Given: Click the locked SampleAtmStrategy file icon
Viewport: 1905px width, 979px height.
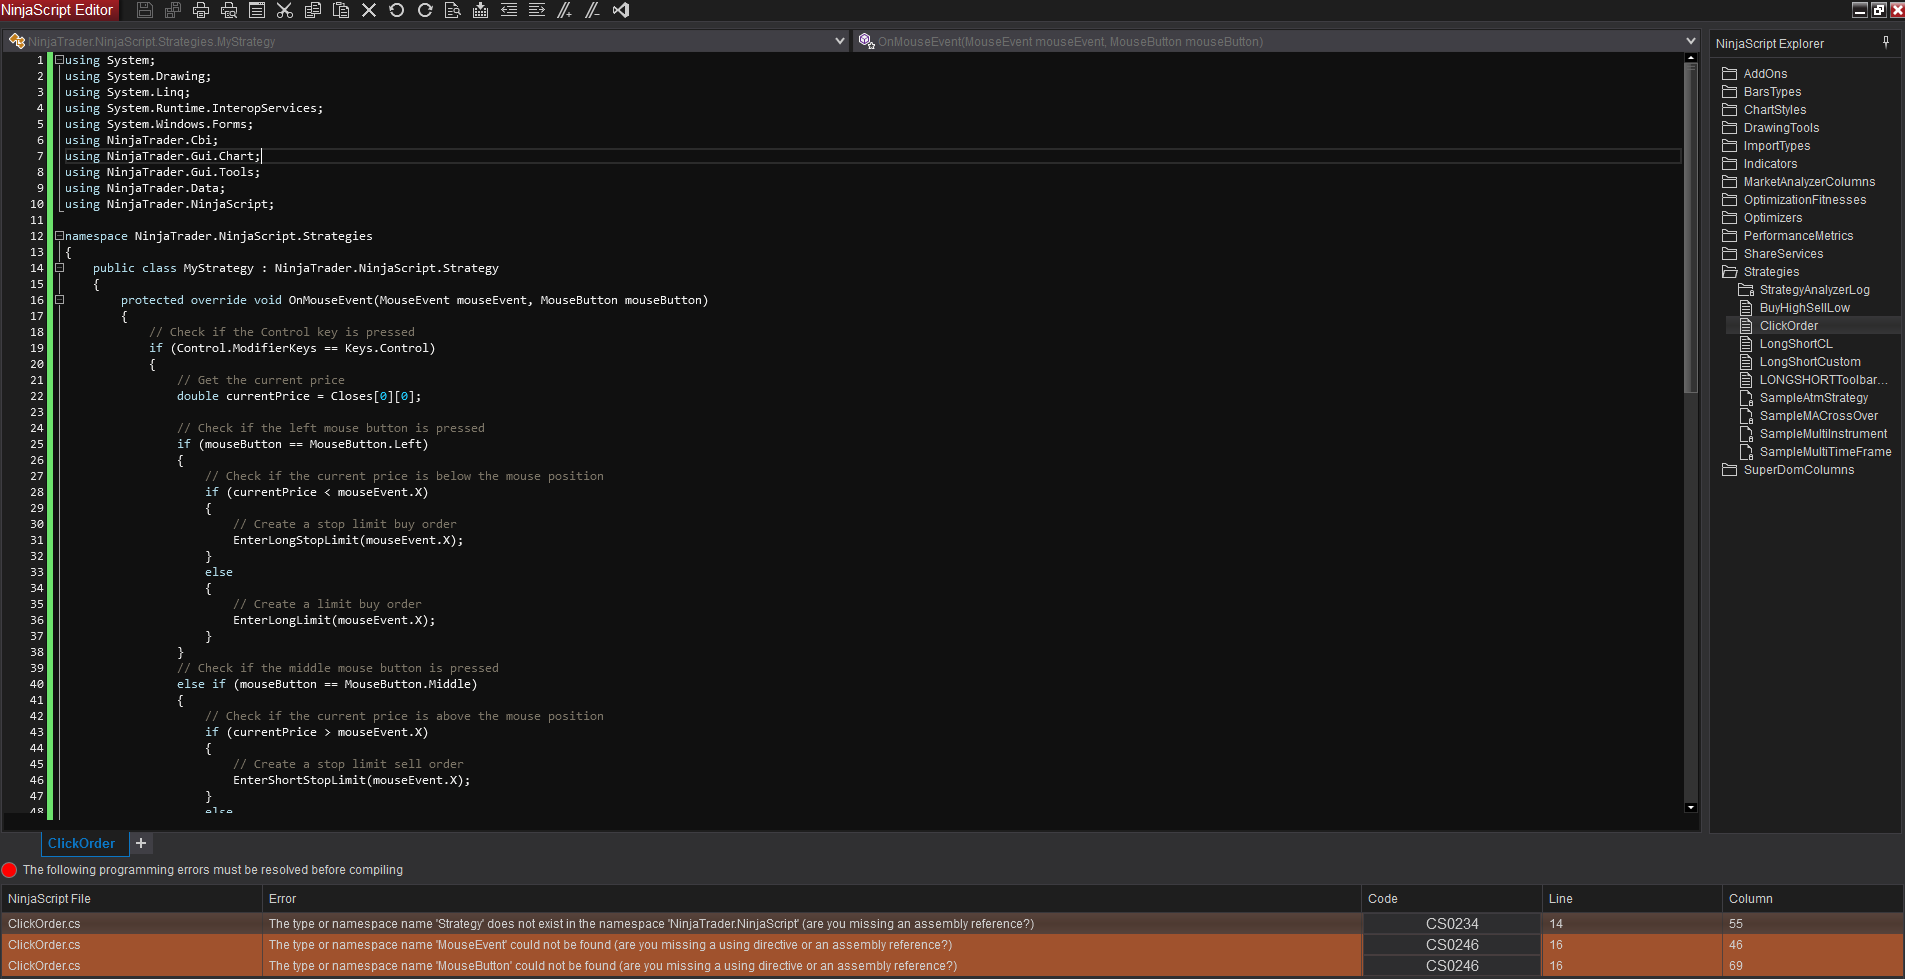Looking at the screenshot, I should 1747,398.
